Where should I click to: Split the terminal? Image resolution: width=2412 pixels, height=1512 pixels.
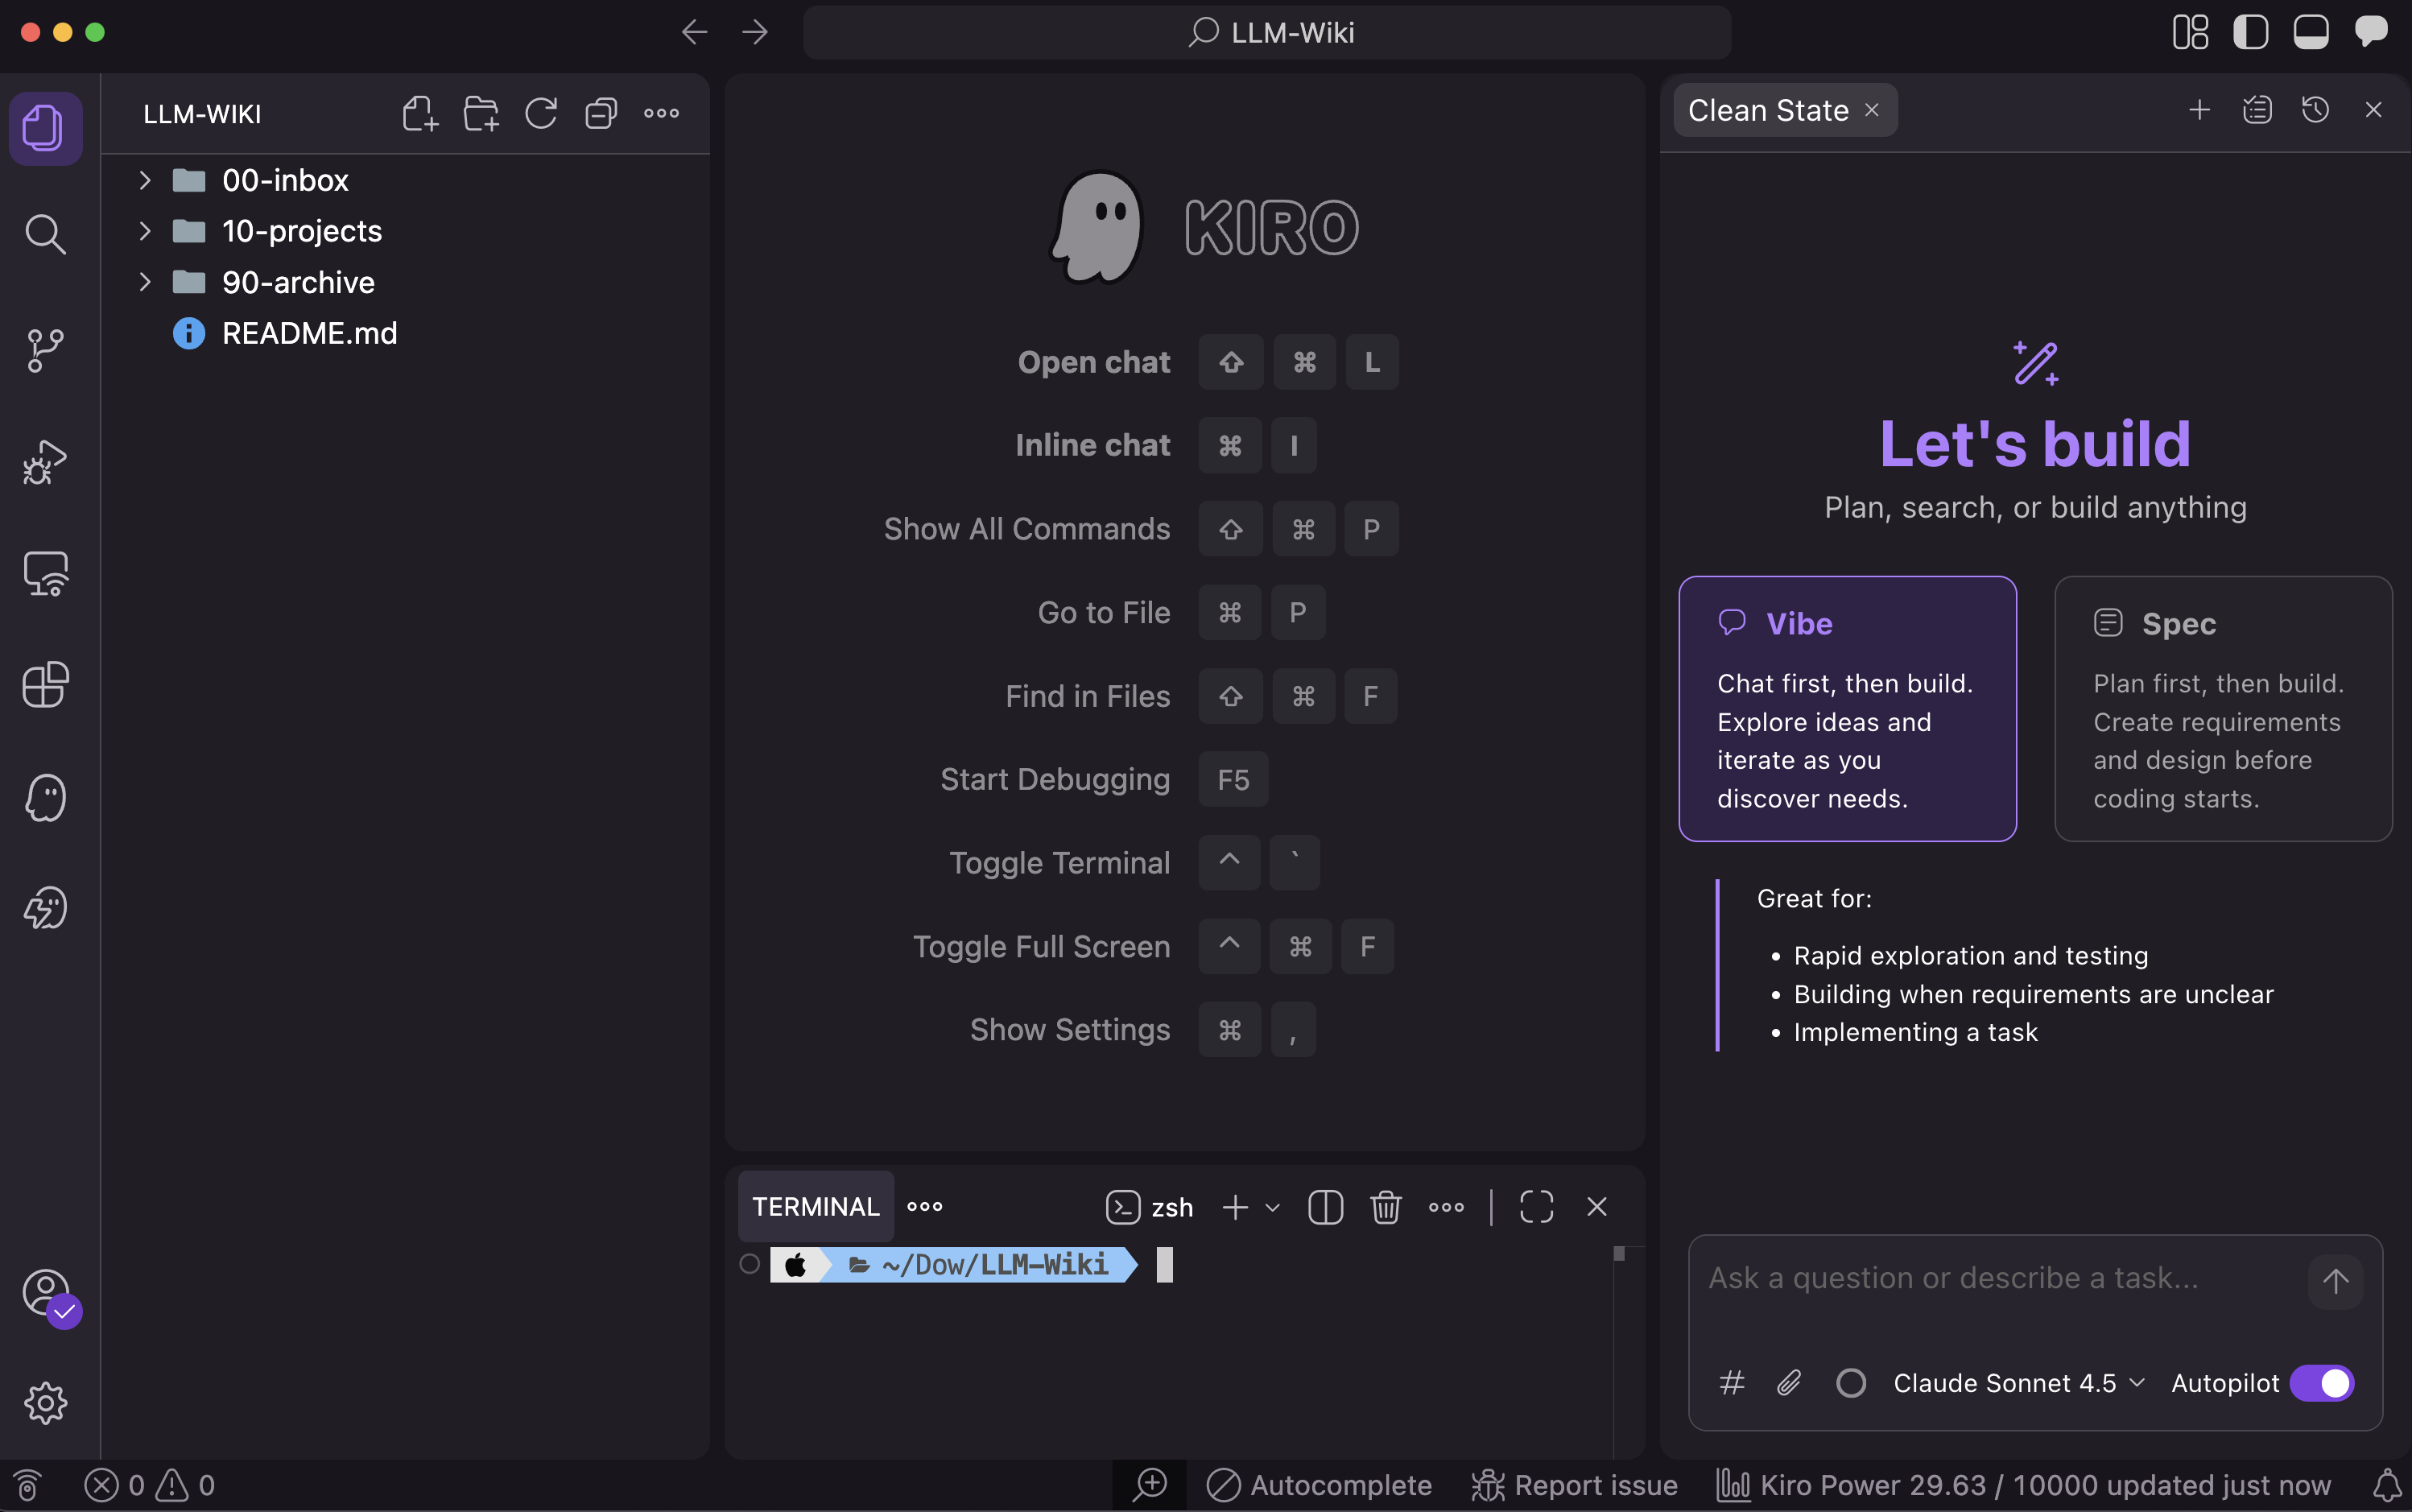pyautogui.click(x=1325, y=1207)
